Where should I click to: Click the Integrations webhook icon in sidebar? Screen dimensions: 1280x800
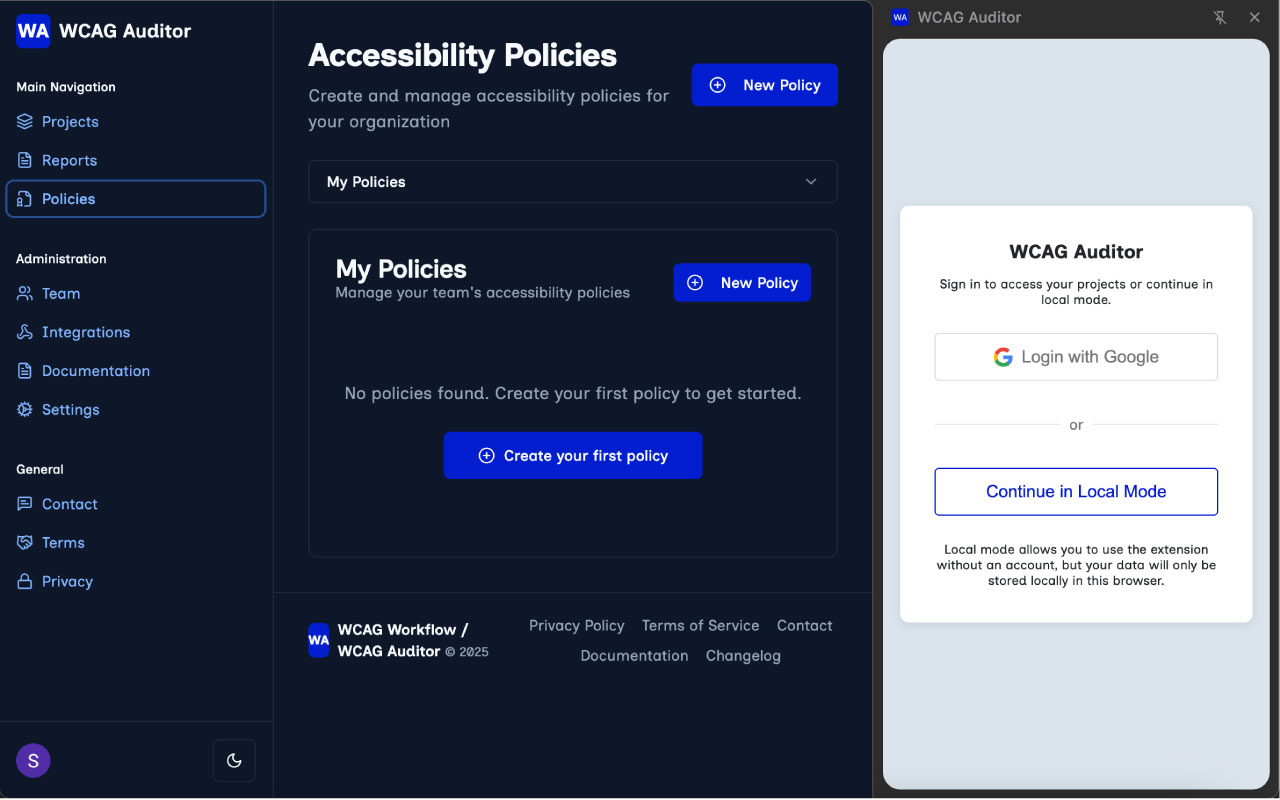click(25, 332)
